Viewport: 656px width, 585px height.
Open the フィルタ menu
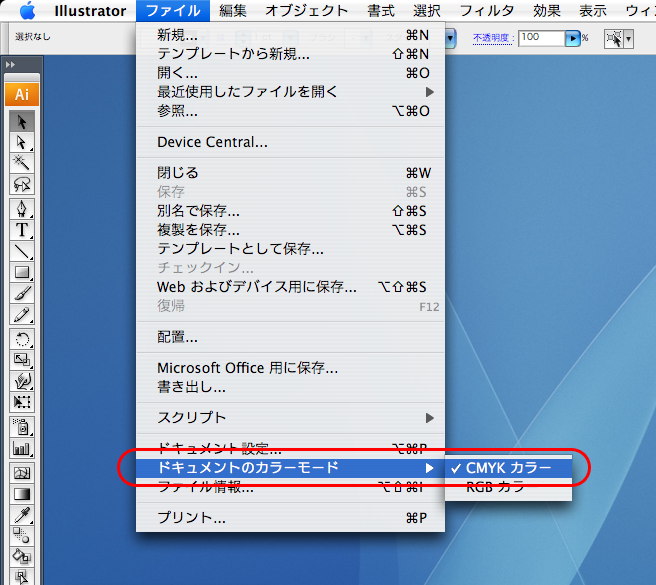(x=487, y=11)
